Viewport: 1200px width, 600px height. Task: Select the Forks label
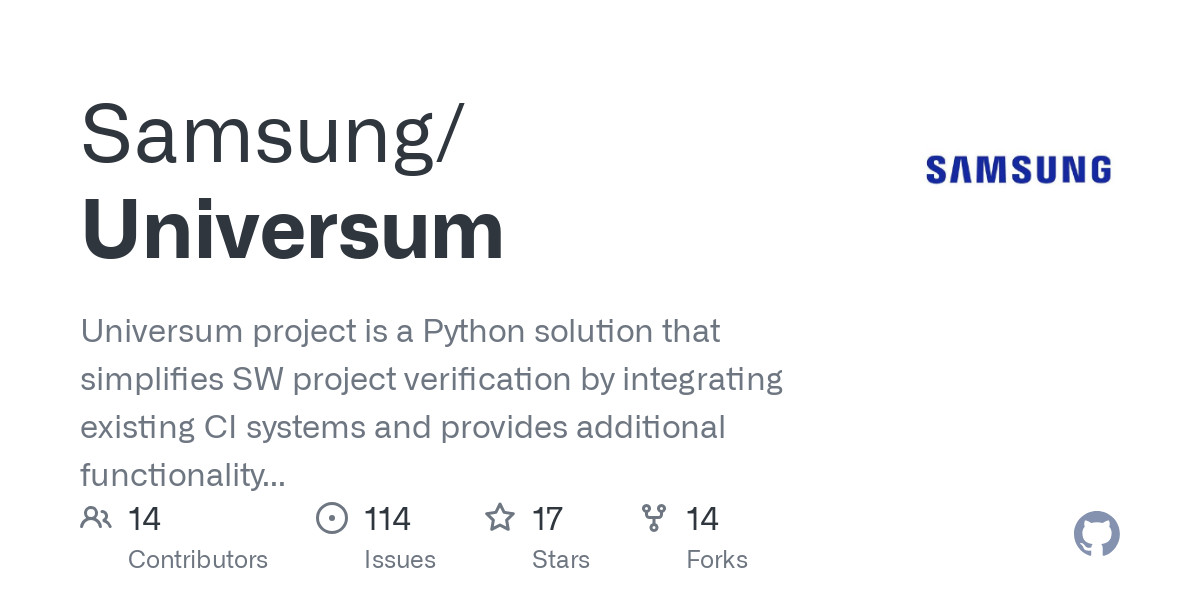pyautogui.click(x=717, y=559)
